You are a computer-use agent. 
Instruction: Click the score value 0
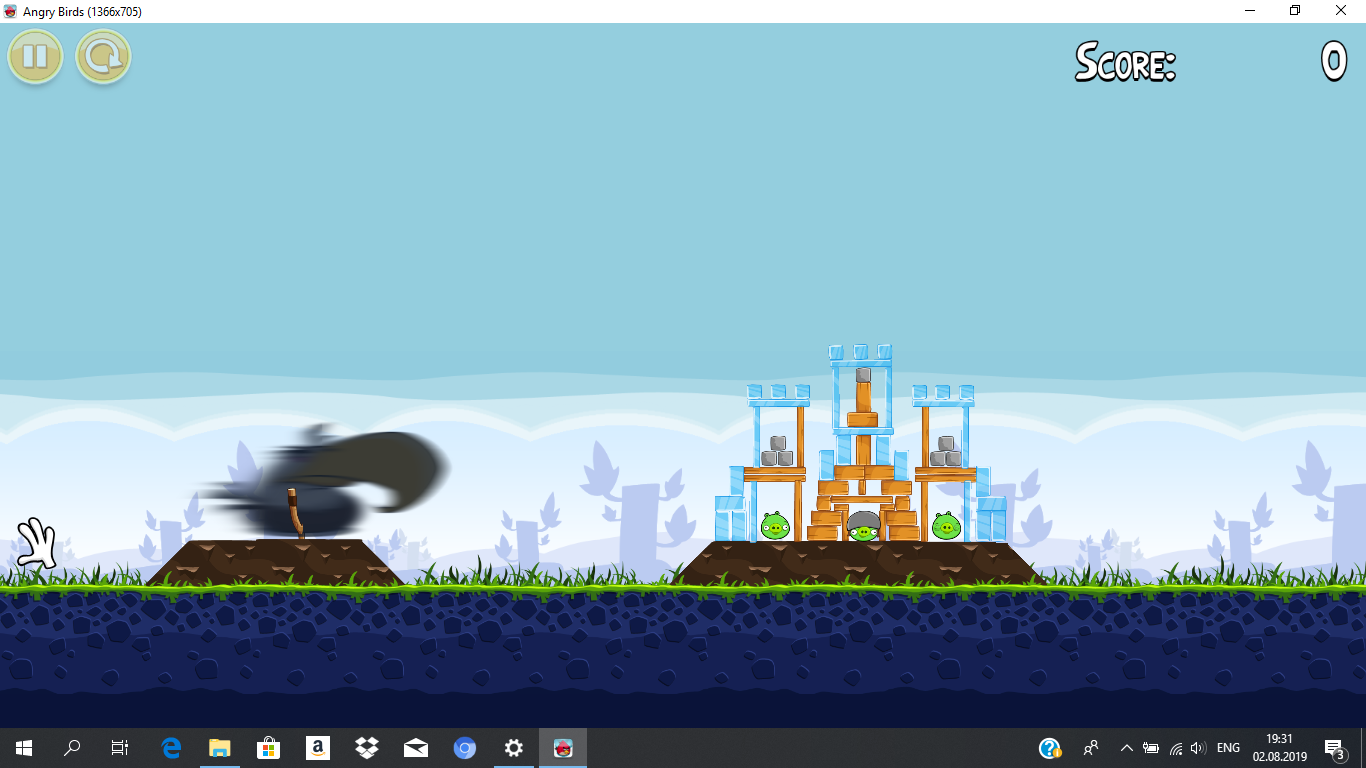(x=1334, y=62)
